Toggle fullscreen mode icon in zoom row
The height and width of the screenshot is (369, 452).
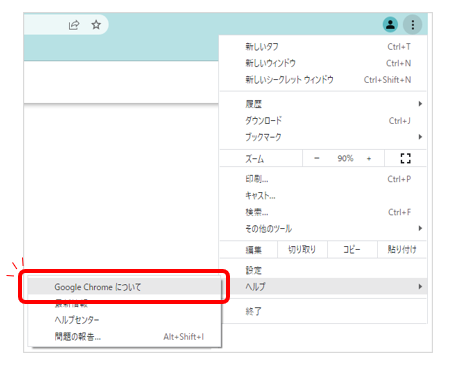pyautogui.click(x=405, y=158)
